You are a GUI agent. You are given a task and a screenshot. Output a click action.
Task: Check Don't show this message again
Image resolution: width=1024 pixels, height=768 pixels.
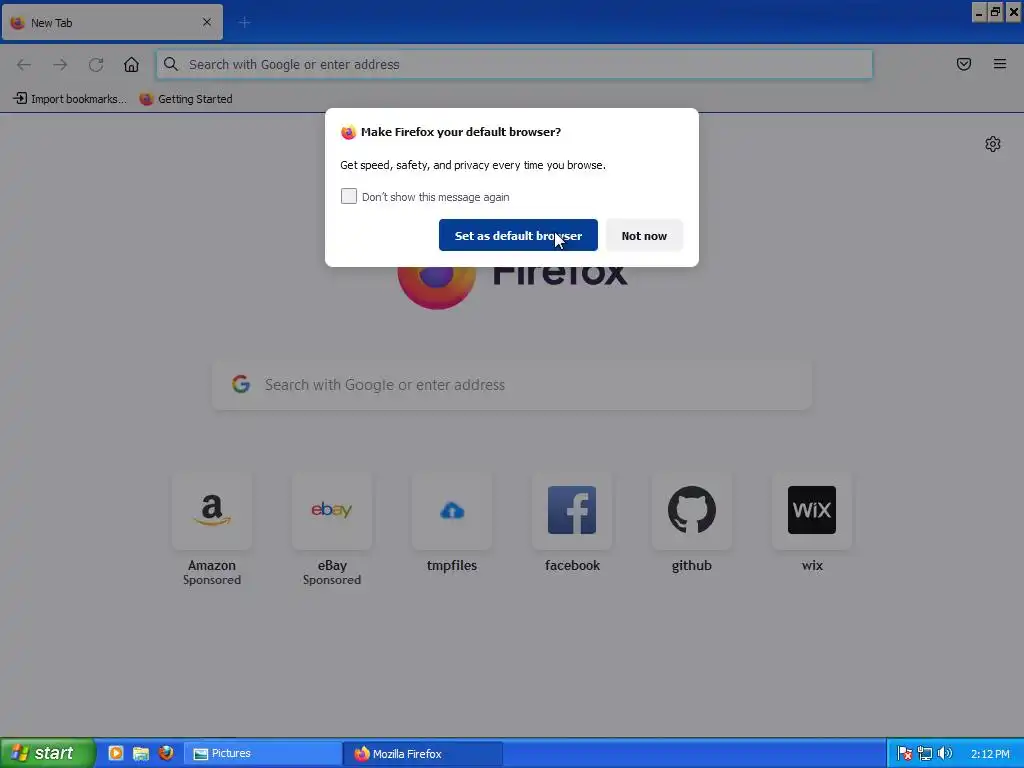click(349, 196)
